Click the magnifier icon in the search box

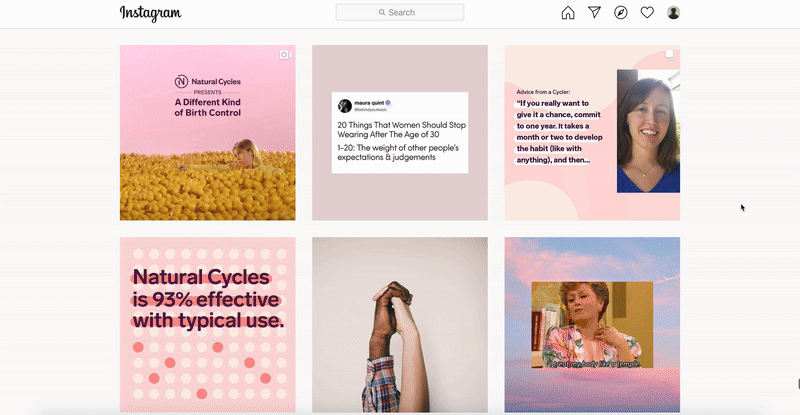(x=382, y=12)
